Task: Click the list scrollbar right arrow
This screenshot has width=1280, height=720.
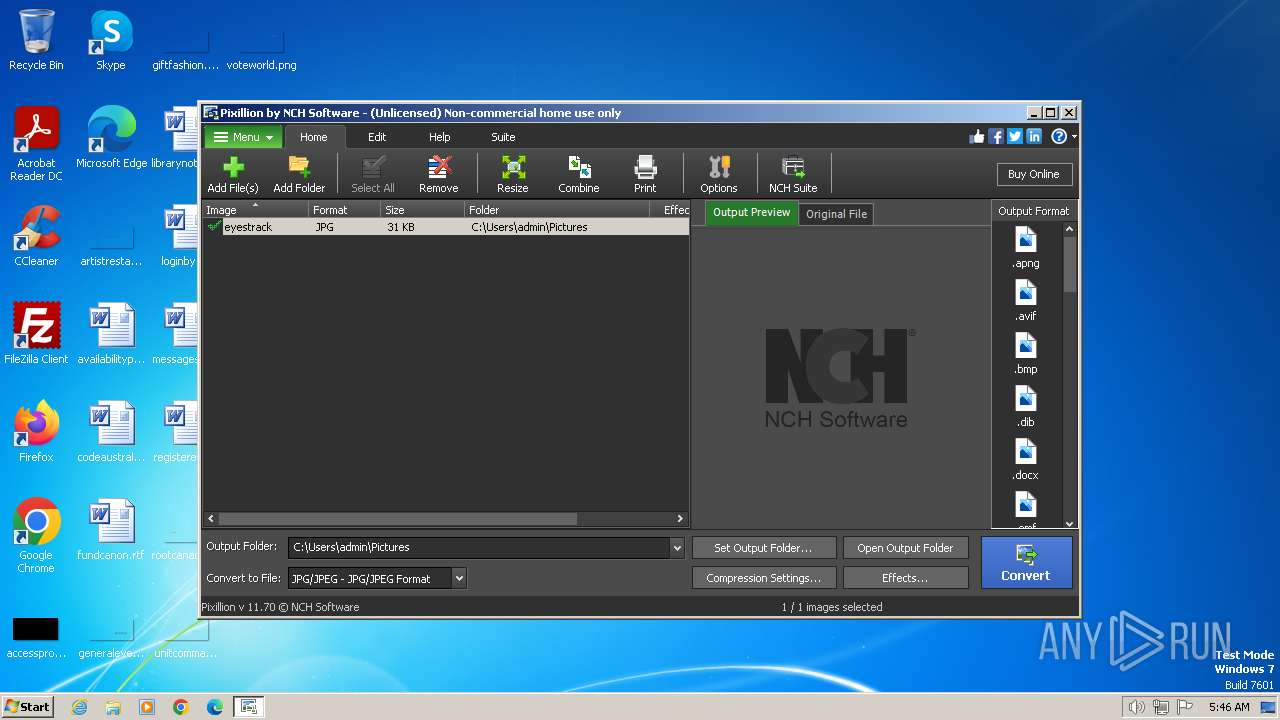Action: tap(680, 519)
